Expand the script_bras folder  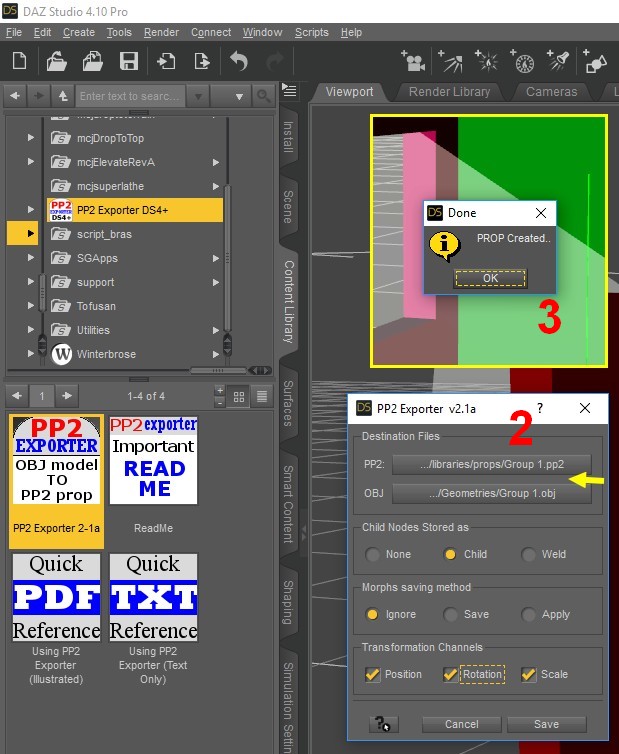point(31,234)
